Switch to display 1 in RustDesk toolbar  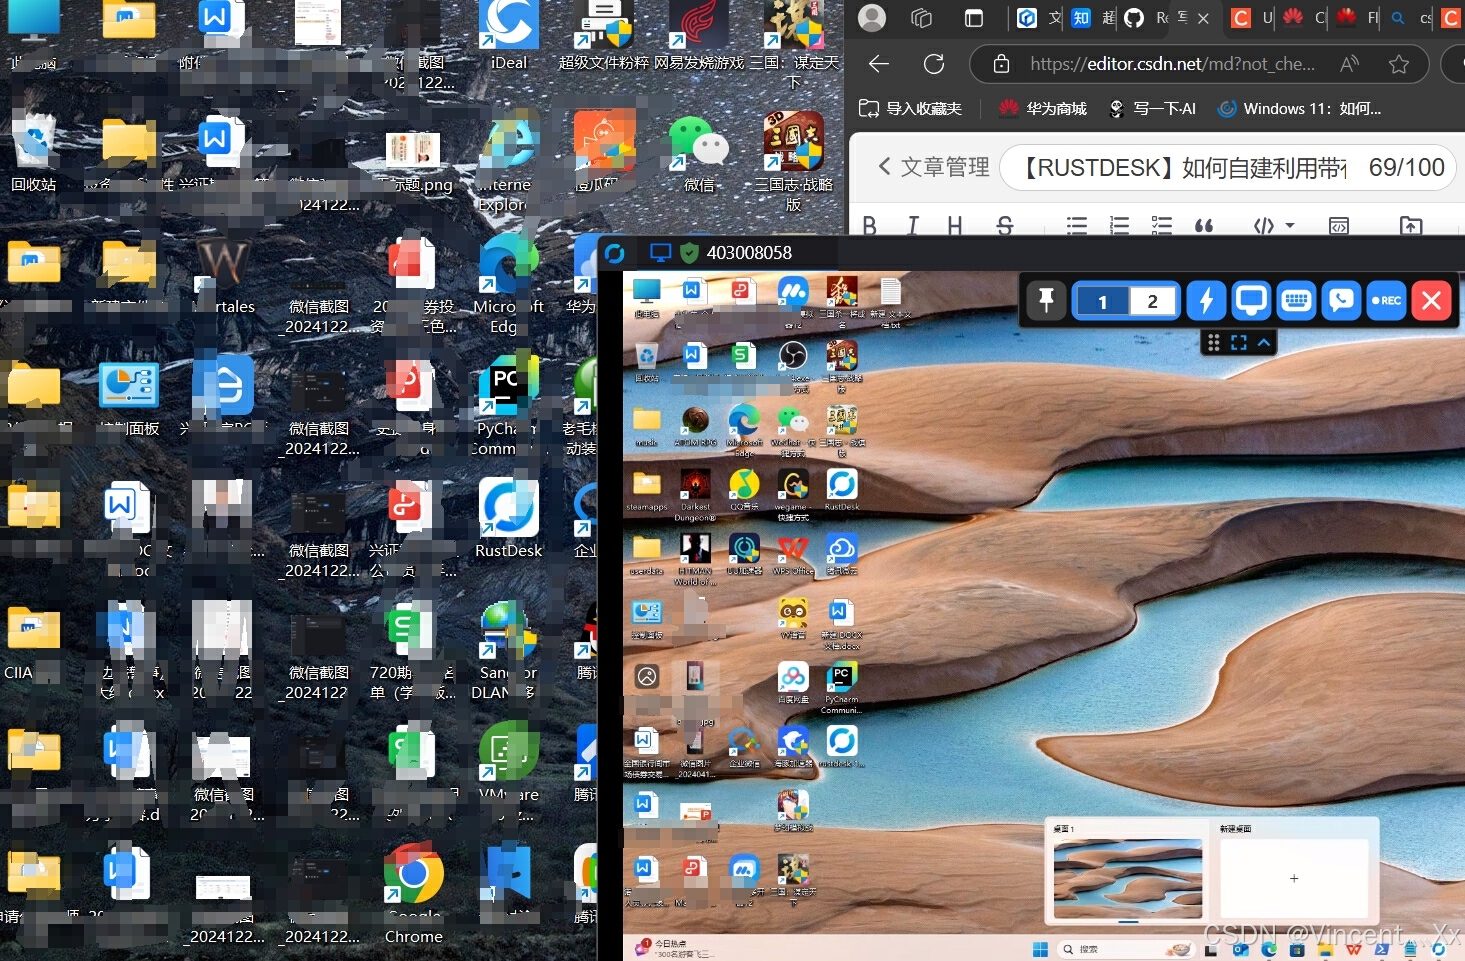[x=1102, y=301]
